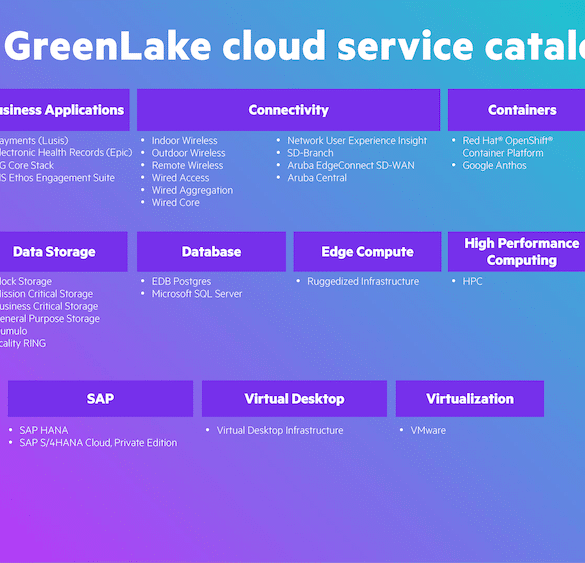Click 5G Core Stack item
This screenshot has width=585, height=563.
point(27,165)
